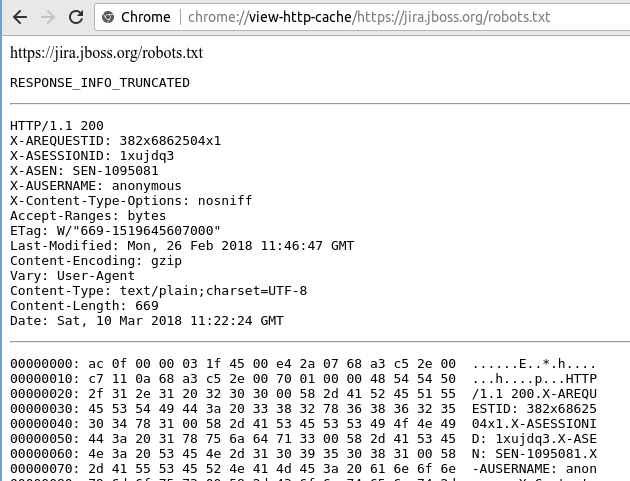
Task: Click the forward navigation arrow
Action: 48,17
